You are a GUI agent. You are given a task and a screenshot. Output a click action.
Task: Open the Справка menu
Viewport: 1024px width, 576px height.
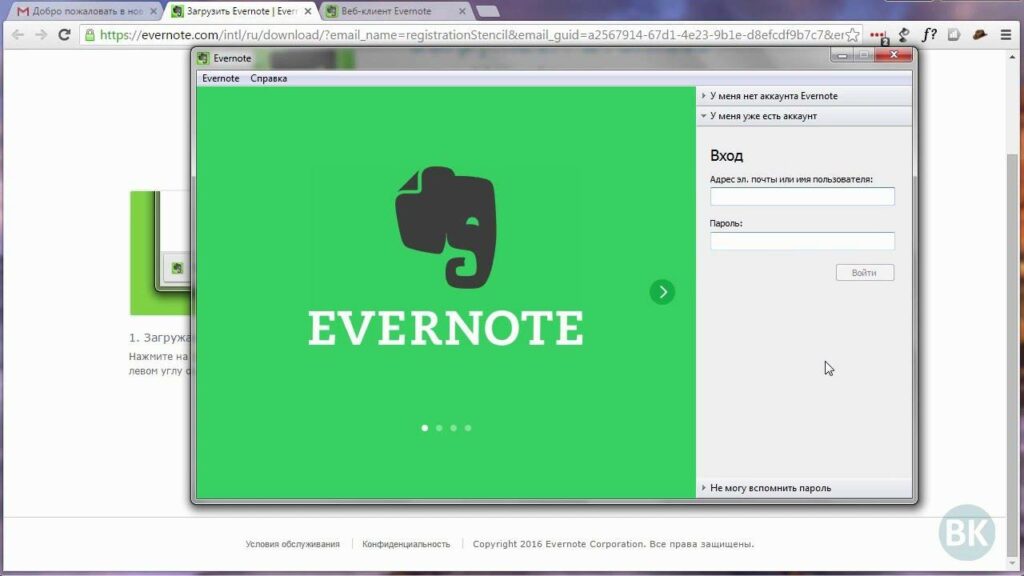click(x=268, y=78)
